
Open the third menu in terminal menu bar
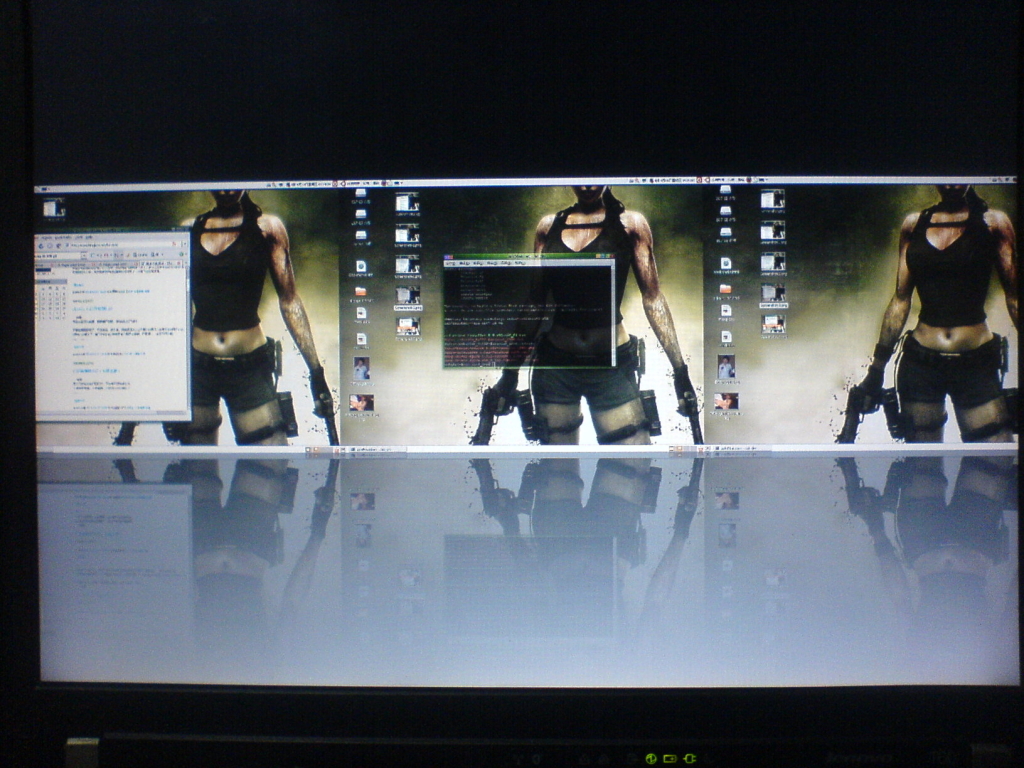479,263
